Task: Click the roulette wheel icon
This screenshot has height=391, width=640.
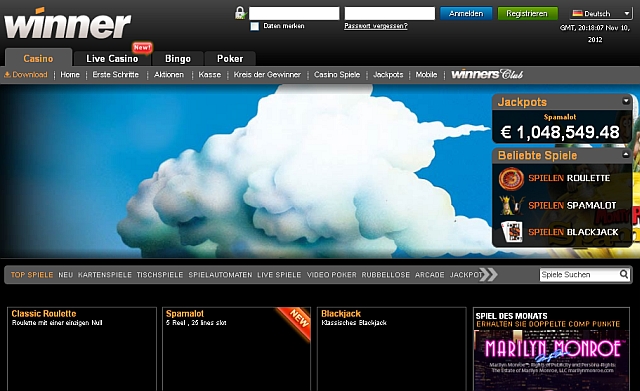Action: click(511, 179)
